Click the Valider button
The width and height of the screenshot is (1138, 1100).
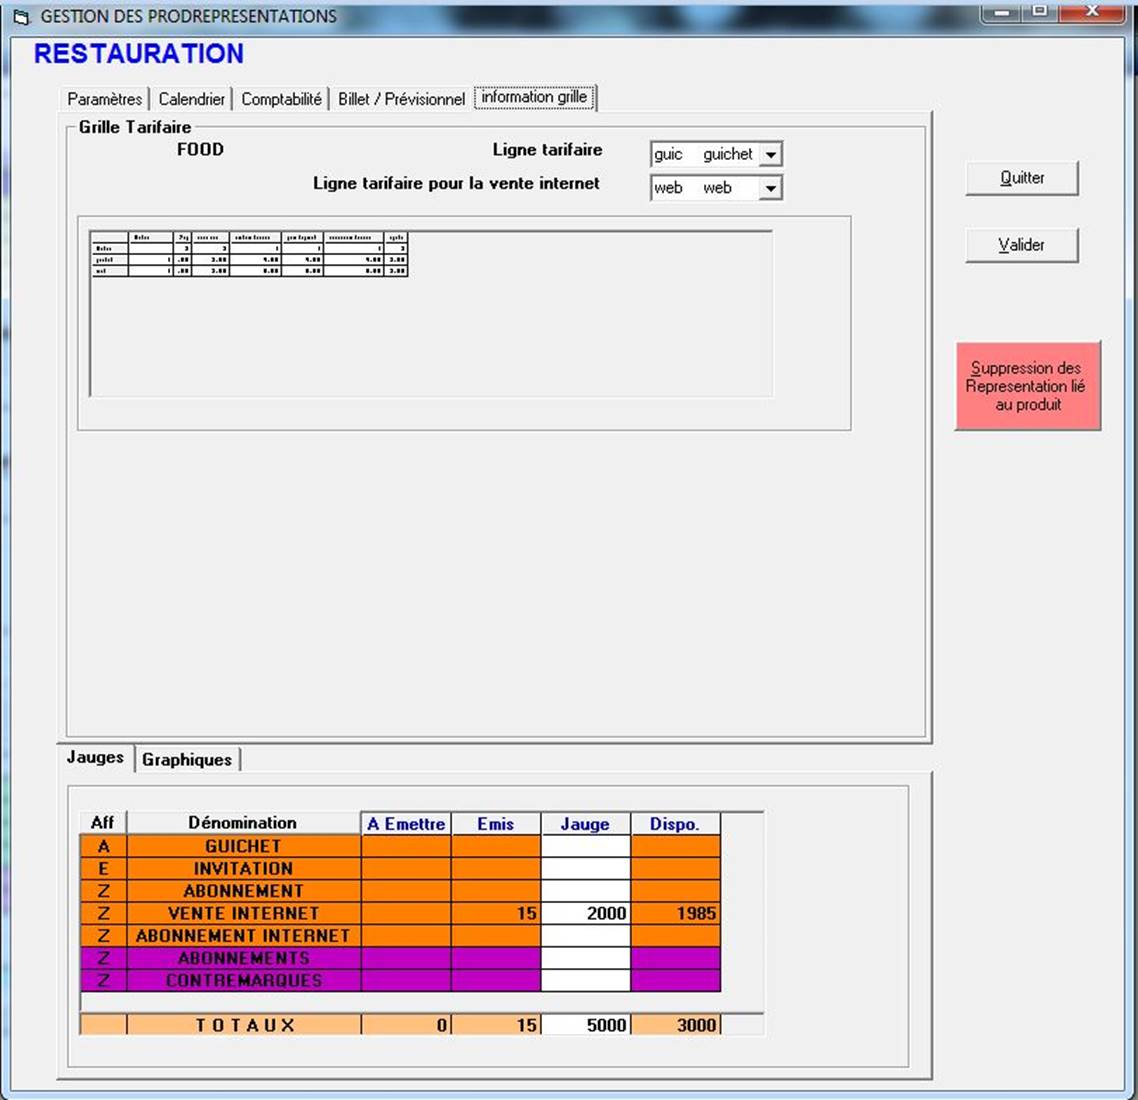(x=1022, y=245)
